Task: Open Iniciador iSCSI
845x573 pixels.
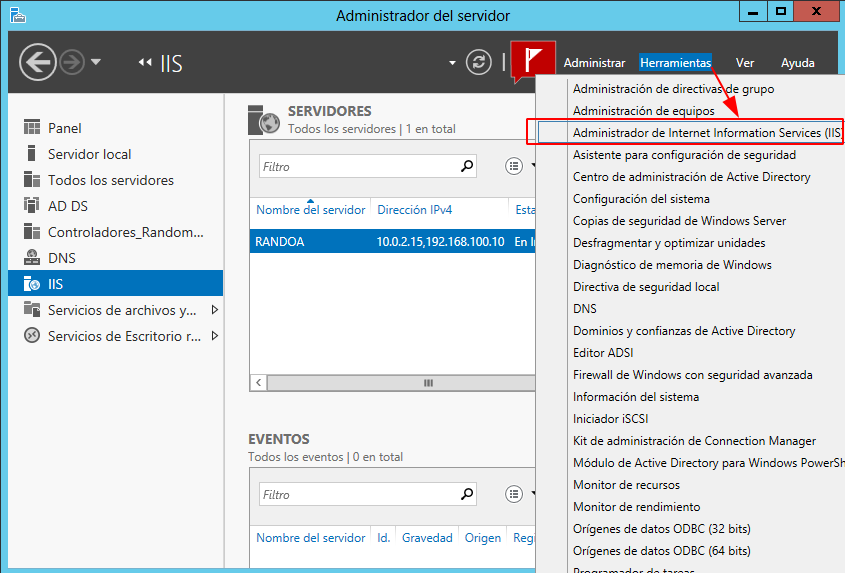Action: pos(610,419)
